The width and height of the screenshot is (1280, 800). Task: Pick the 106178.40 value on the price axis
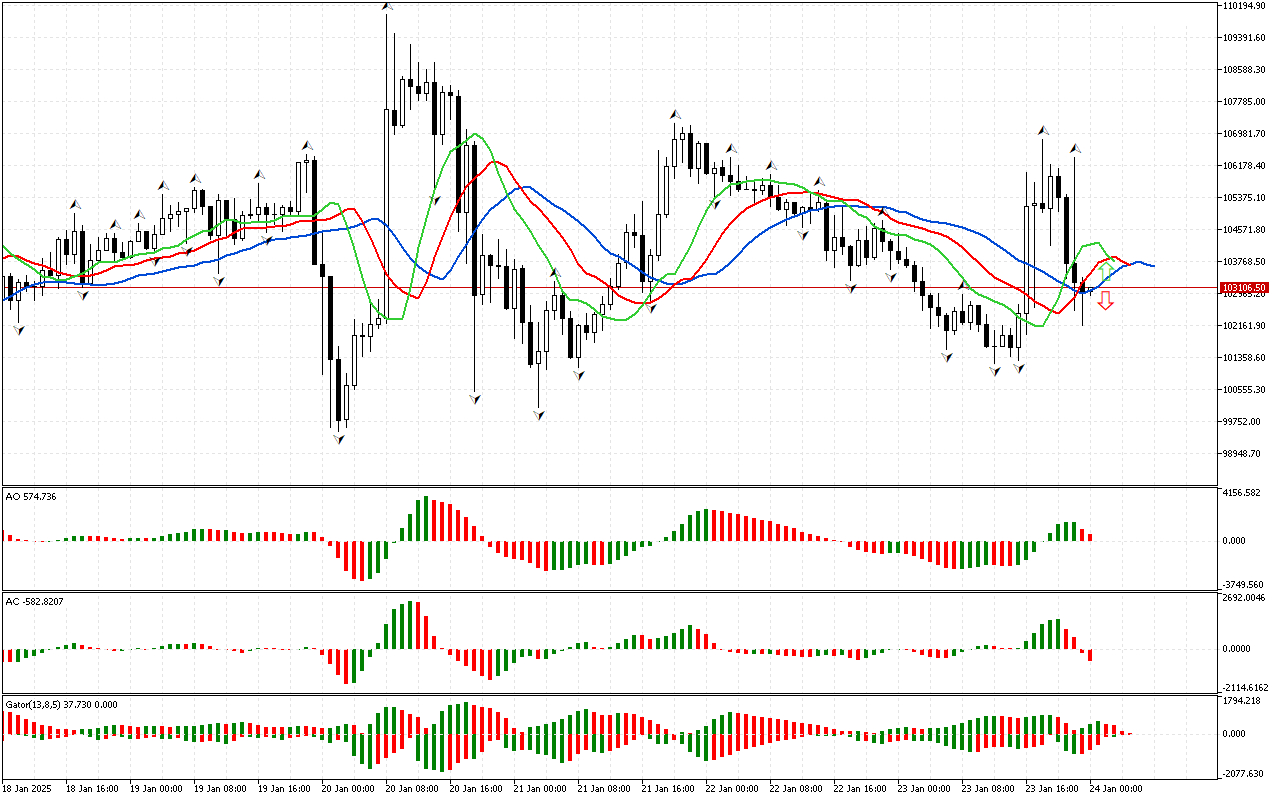pyautogui.click(x=1244, y=166)
